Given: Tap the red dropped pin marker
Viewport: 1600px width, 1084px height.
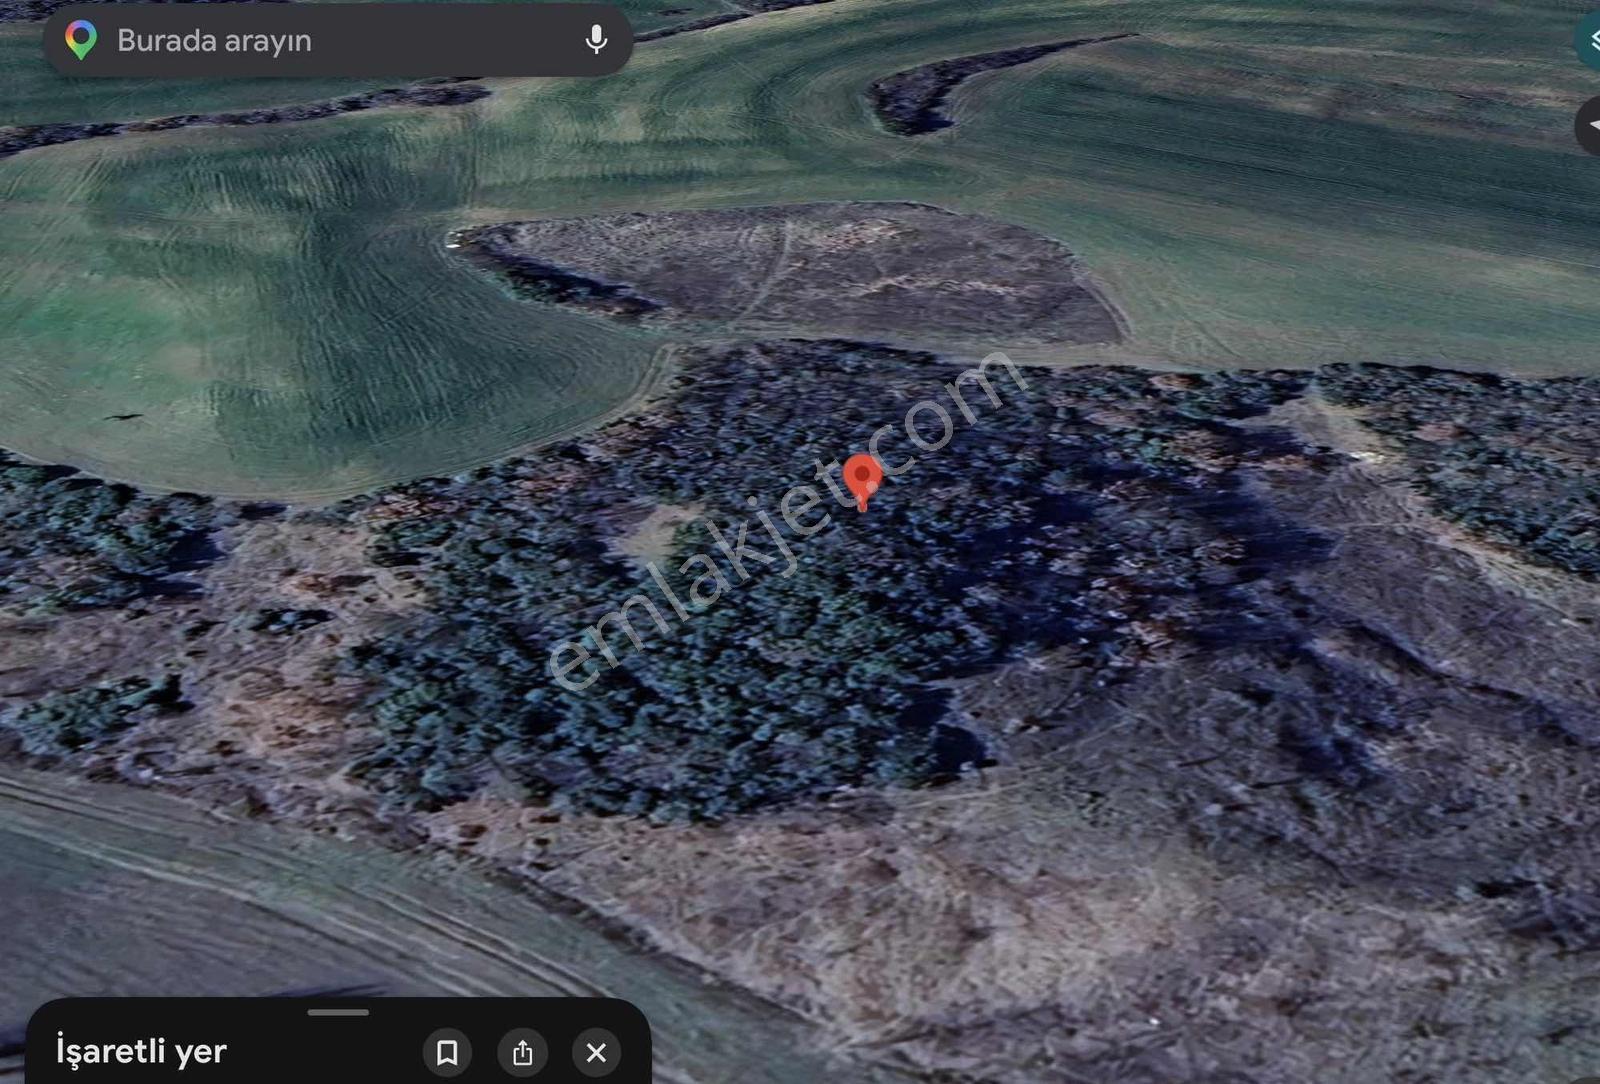Looking at the screenshot, I should point(863,482).
